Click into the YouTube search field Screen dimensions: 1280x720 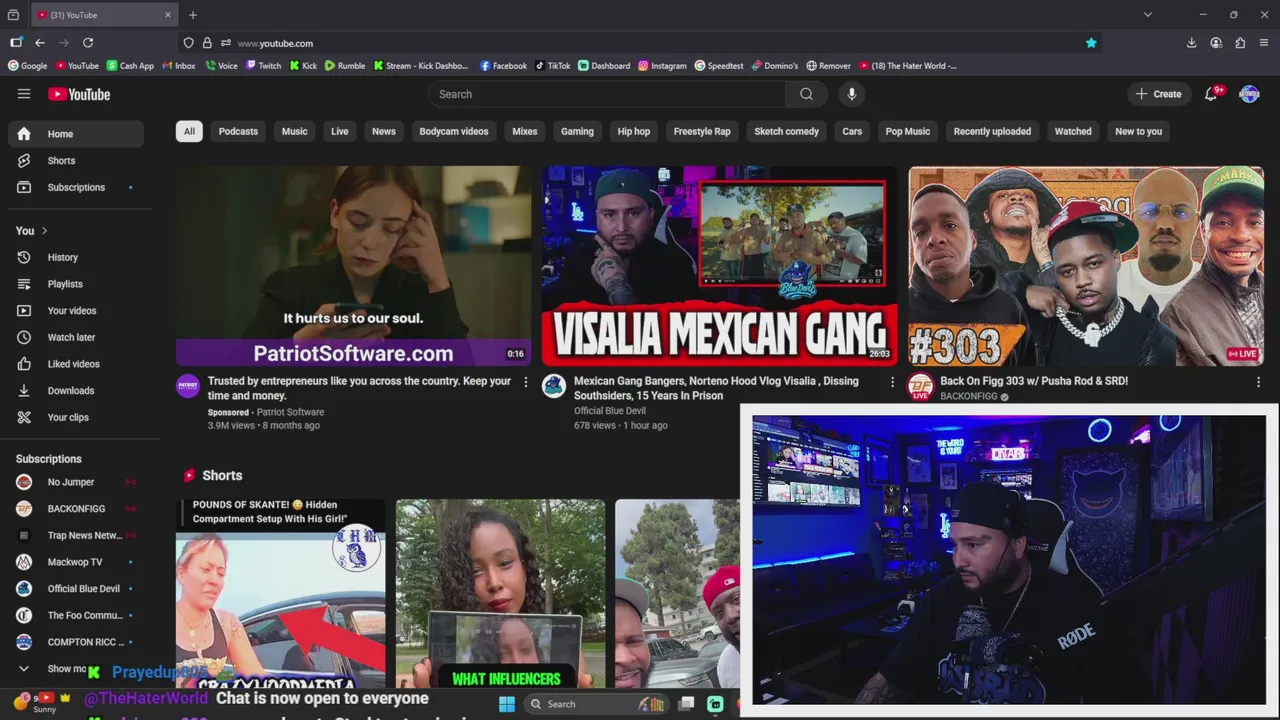(x=607, y=94)
